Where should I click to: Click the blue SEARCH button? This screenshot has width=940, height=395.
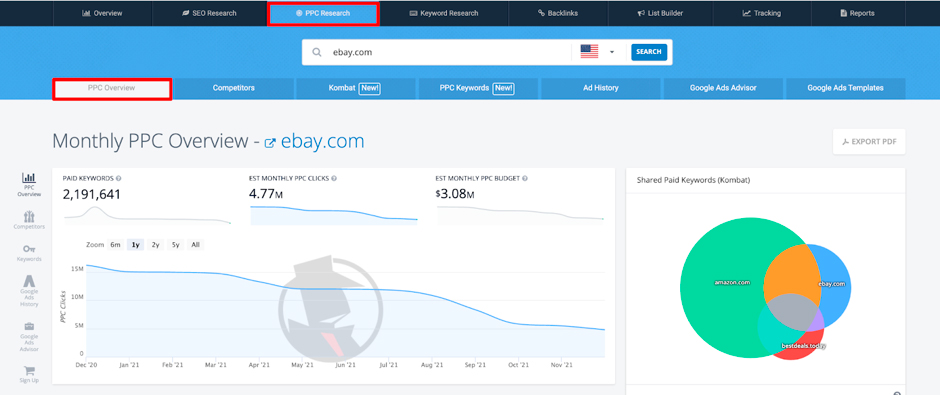(649, 52)
